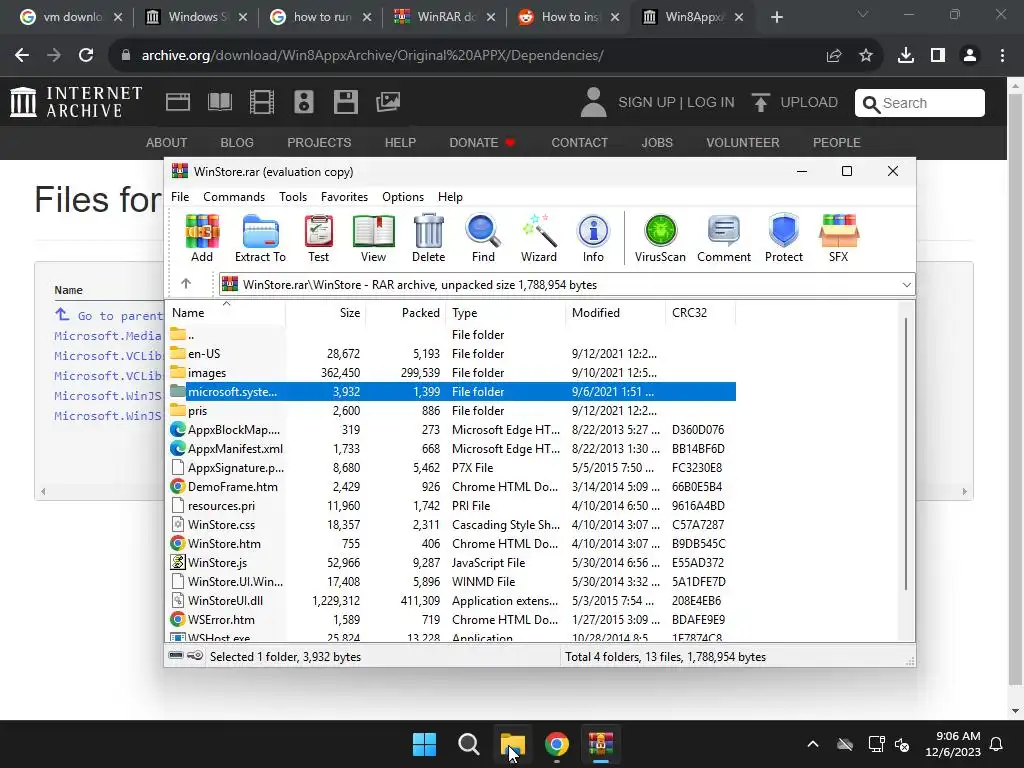Click Internet Archive texts book icon
The height and width of the screenshot is (768, 1024).
click(x=219, y=102)
